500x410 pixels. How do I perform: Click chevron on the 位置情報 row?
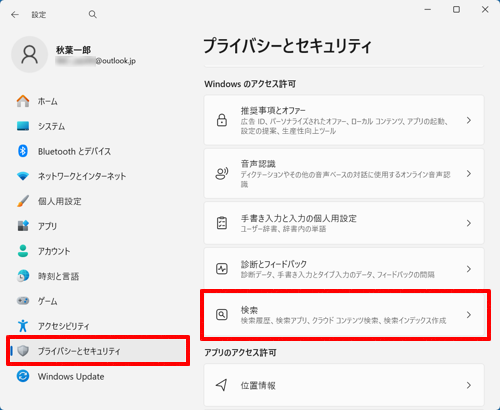tap(469, 385)
